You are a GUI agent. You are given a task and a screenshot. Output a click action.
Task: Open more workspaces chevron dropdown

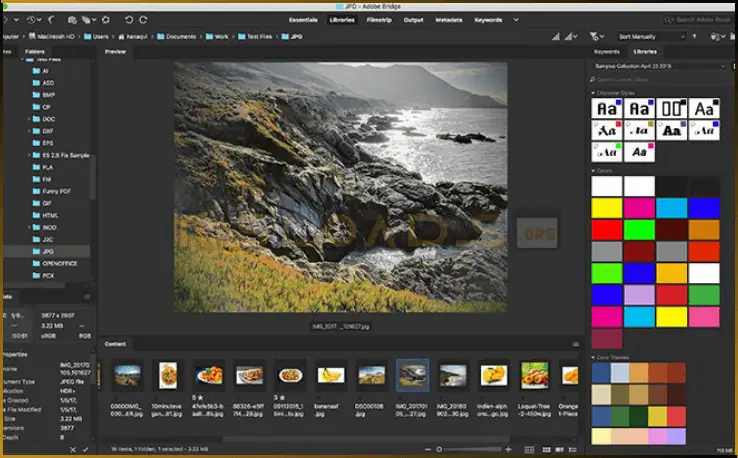coord(516,20)
